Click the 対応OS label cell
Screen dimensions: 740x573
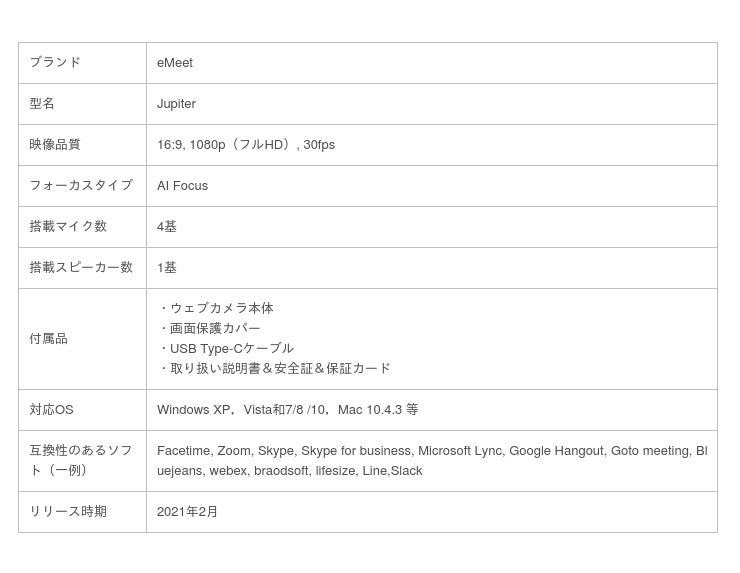click(51, 410)
